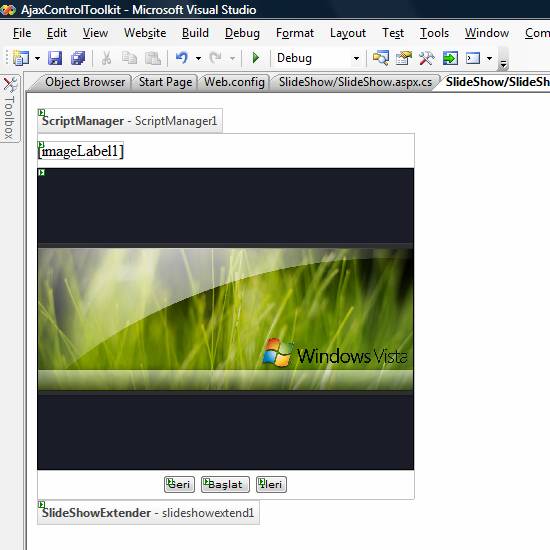Click the Save icon in toolbar
550x550 pixels.
55,58
